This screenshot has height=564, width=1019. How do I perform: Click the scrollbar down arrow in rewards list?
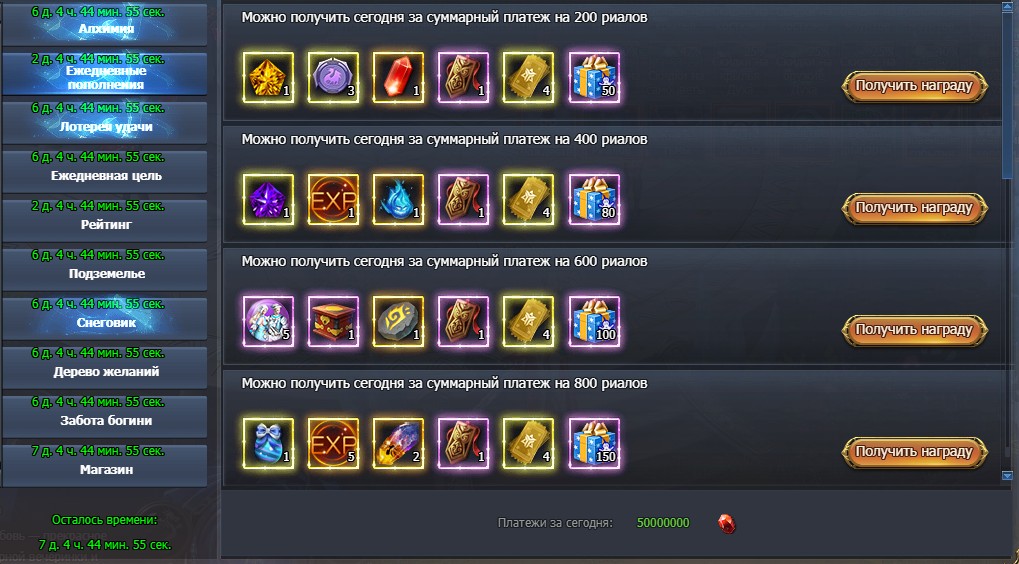pyautogui.click(x=1007, y=476)
